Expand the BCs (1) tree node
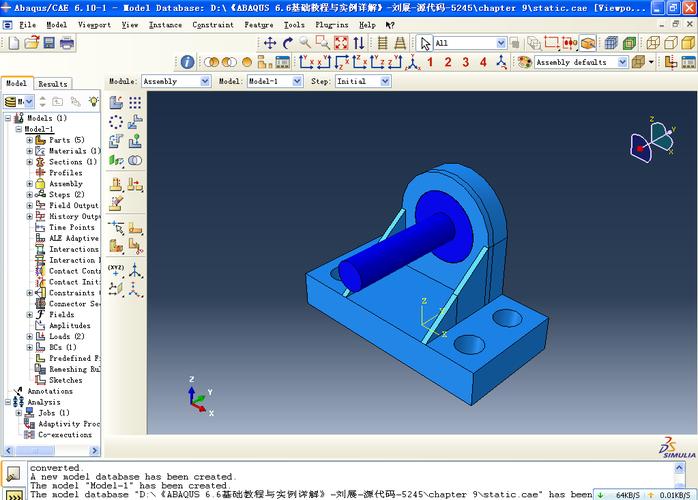698x500 pixels. coord(29,347)
